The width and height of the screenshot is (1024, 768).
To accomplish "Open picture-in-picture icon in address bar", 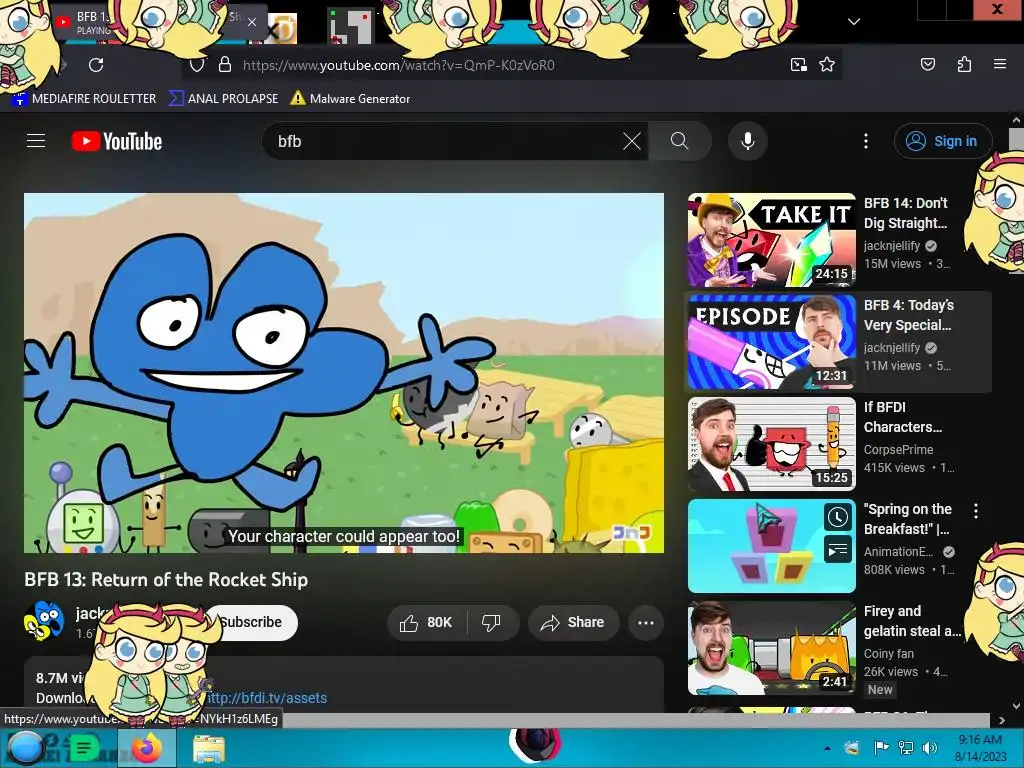I will 799,65.
